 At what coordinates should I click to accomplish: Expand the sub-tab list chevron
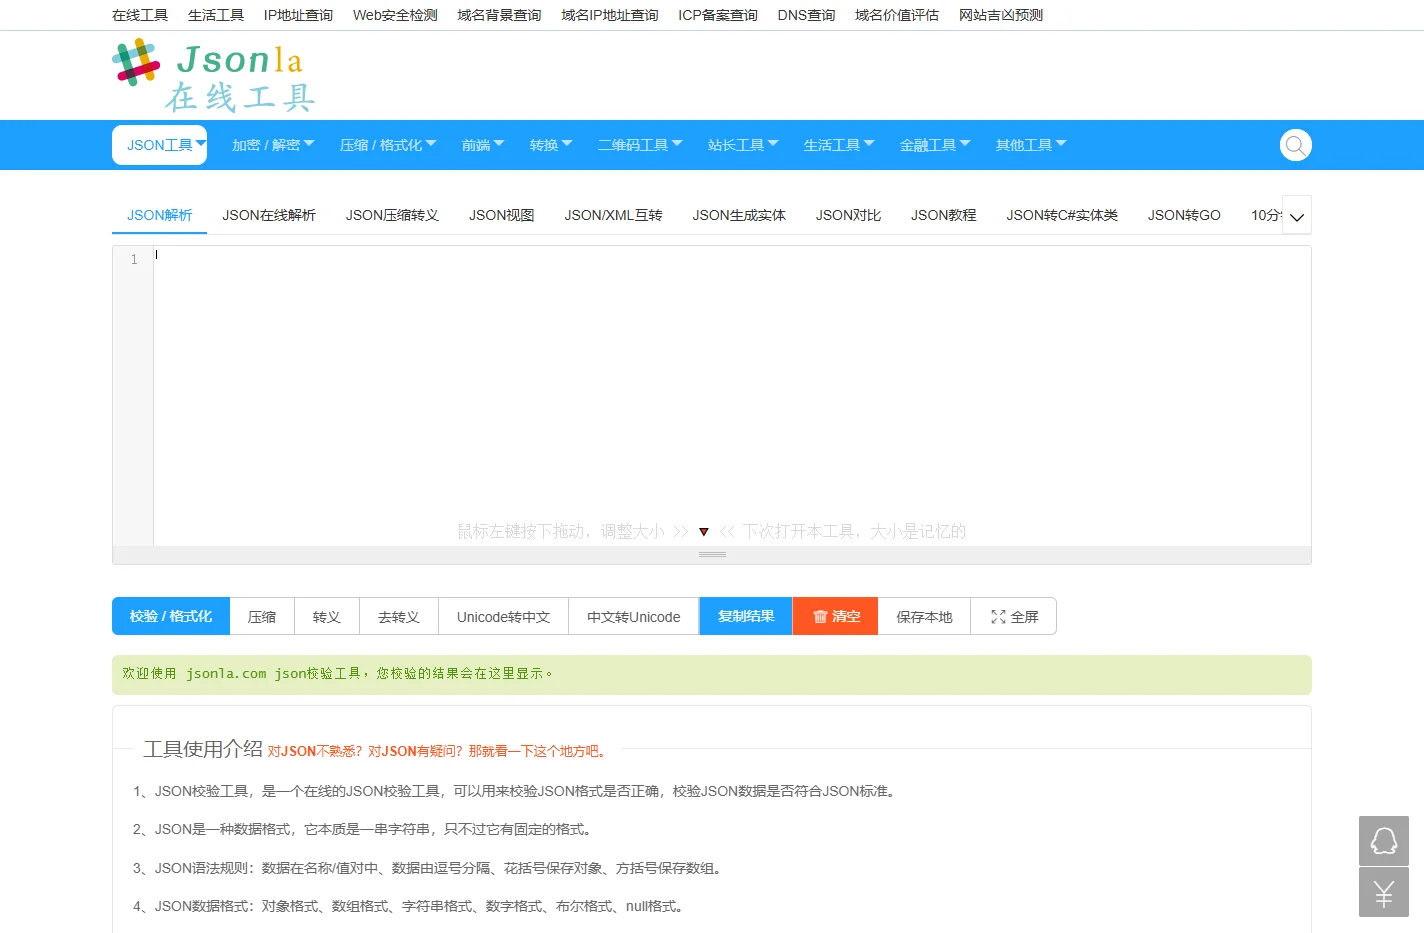click(1296, 216)
